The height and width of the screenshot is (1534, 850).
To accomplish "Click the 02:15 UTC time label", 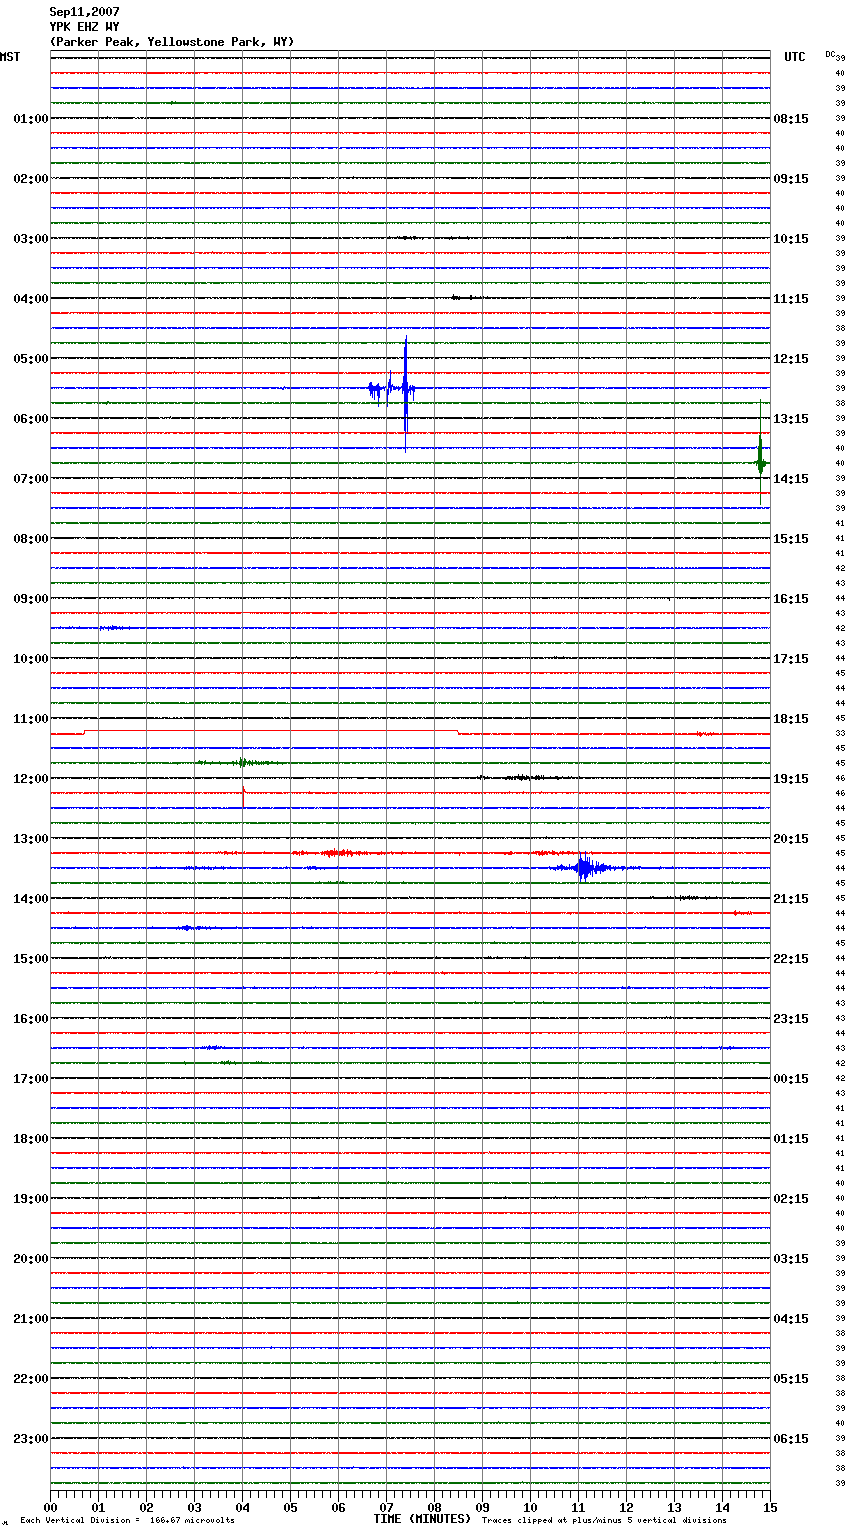I will pos(791,1199).
